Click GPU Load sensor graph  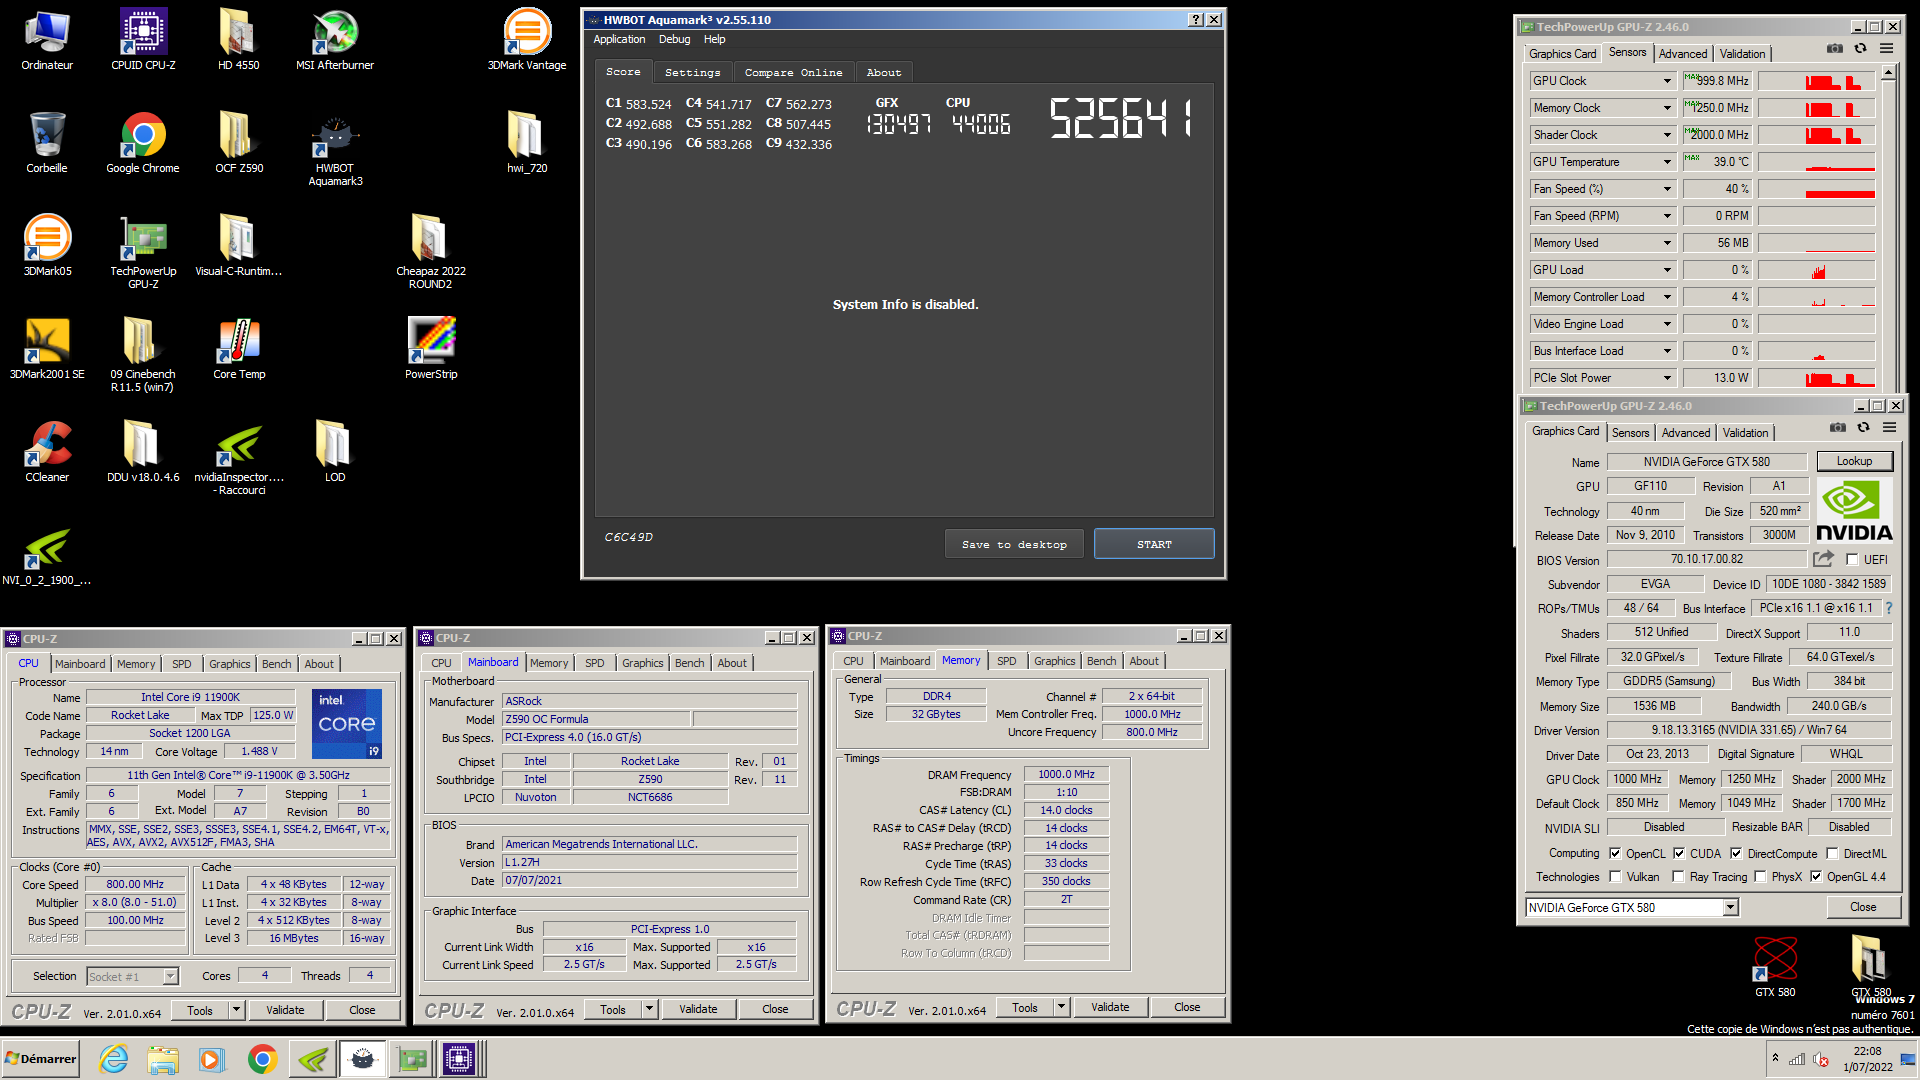coord(1816,270)
